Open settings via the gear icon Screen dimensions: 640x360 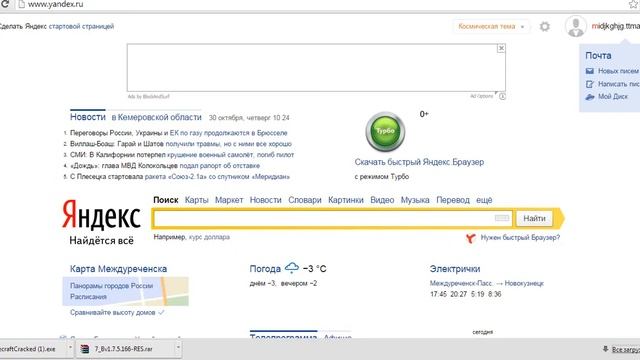pos(544,27)
